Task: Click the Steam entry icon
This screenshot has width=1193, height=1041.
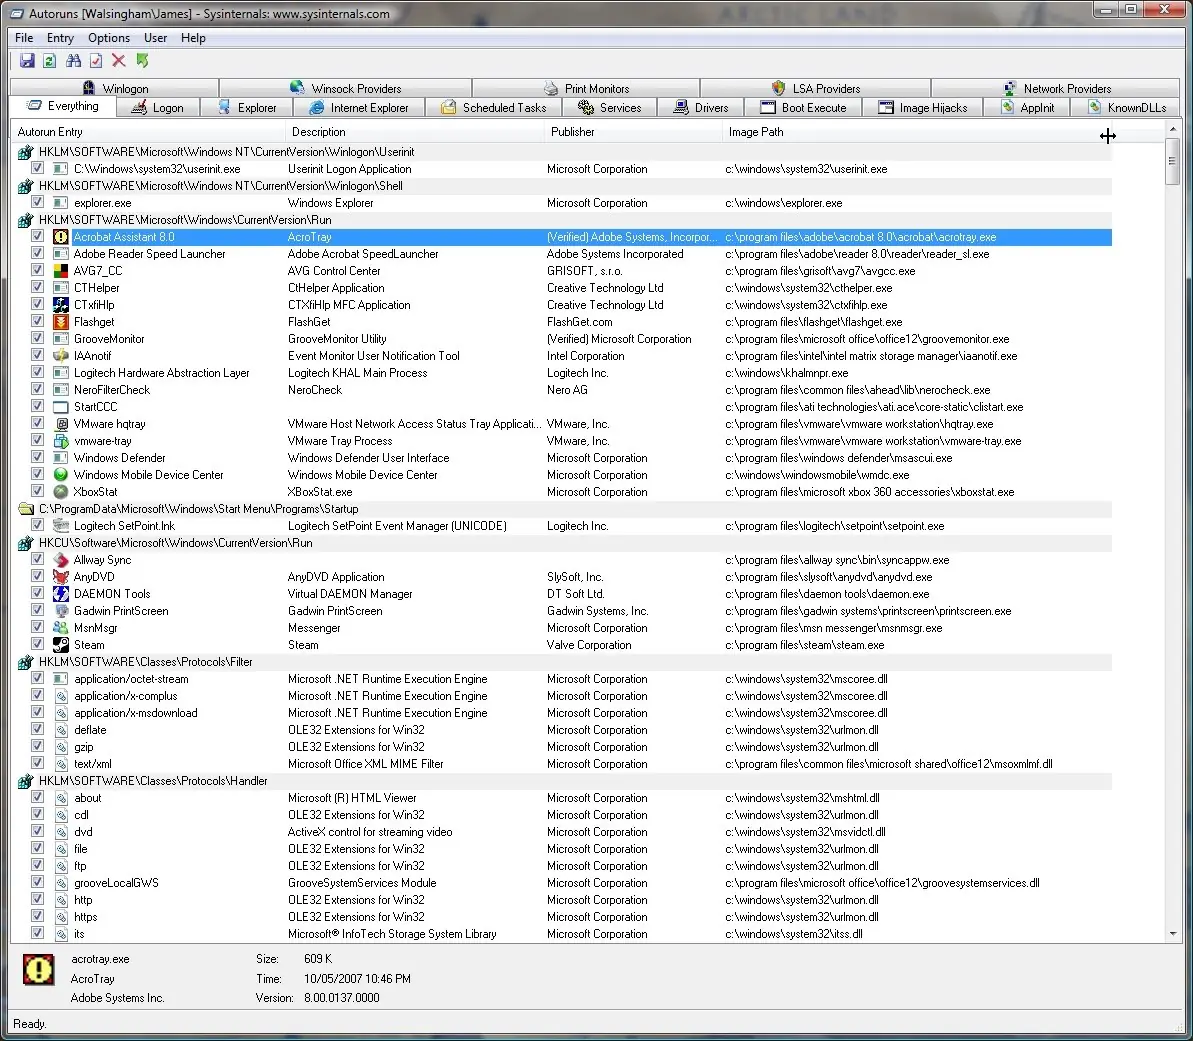Action: 61,645
